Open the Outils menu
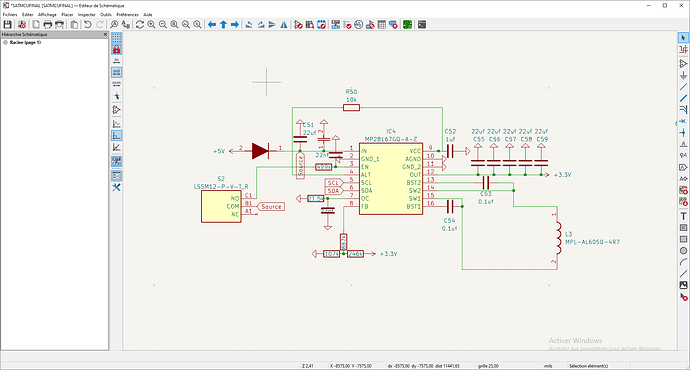 (106, 15)
